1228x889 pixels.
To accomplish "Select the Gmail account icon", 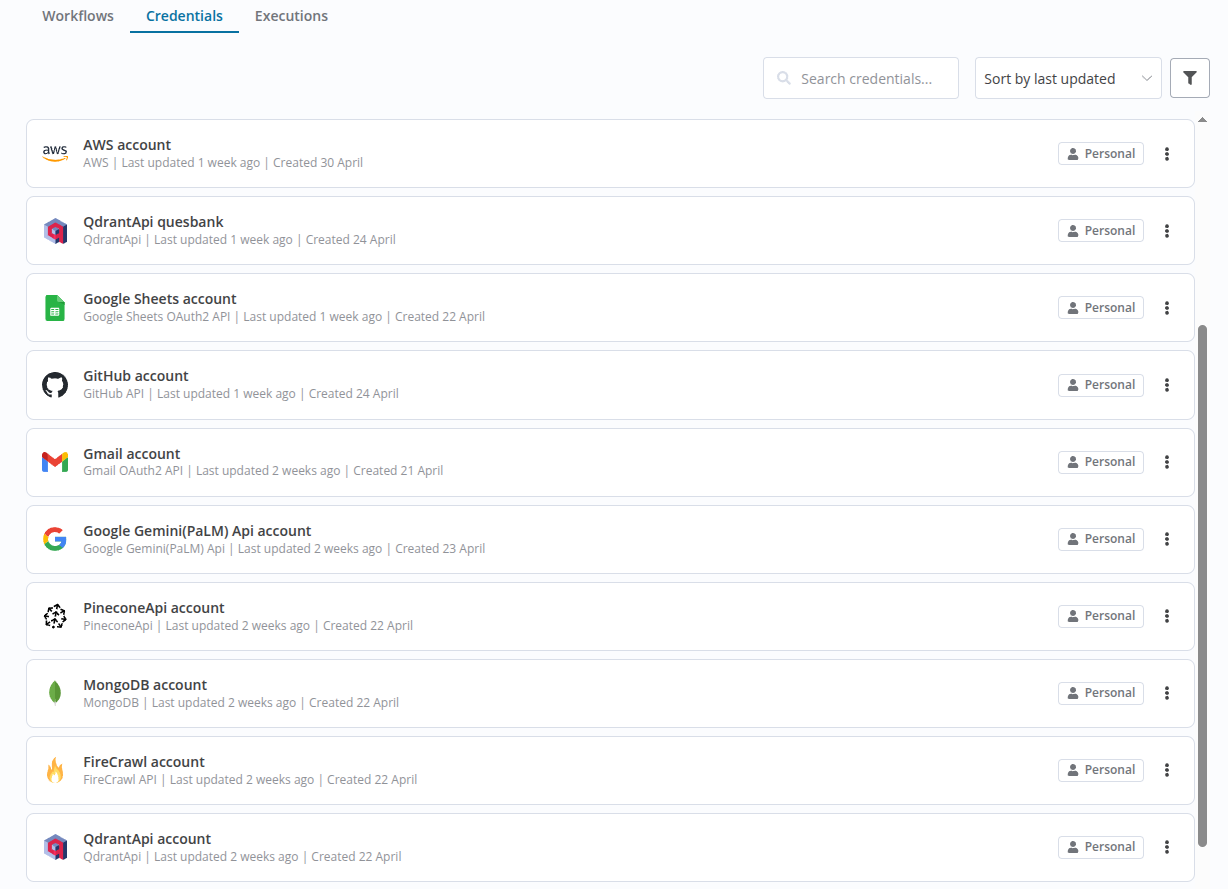I will coord(55,461).
